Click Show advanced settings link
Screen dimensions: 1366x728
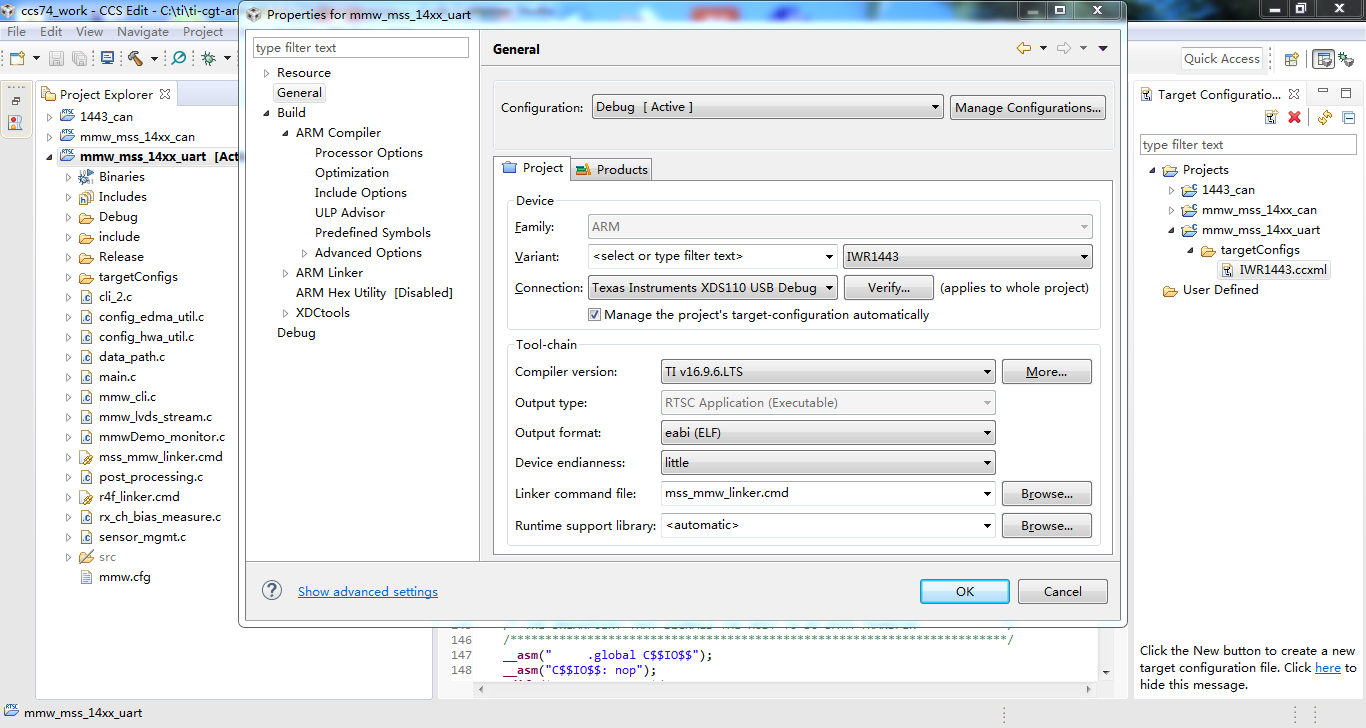coord(368,591)
